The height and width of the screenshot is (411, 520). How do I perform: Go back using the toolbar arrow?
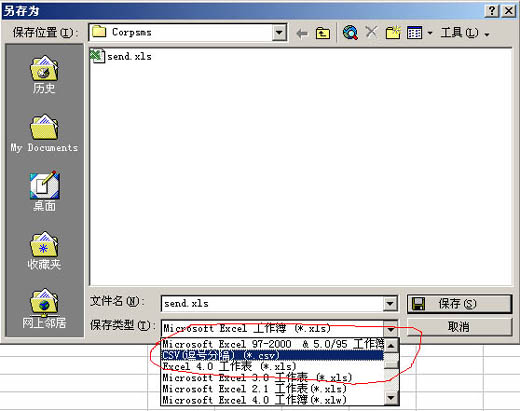point(302,33)
